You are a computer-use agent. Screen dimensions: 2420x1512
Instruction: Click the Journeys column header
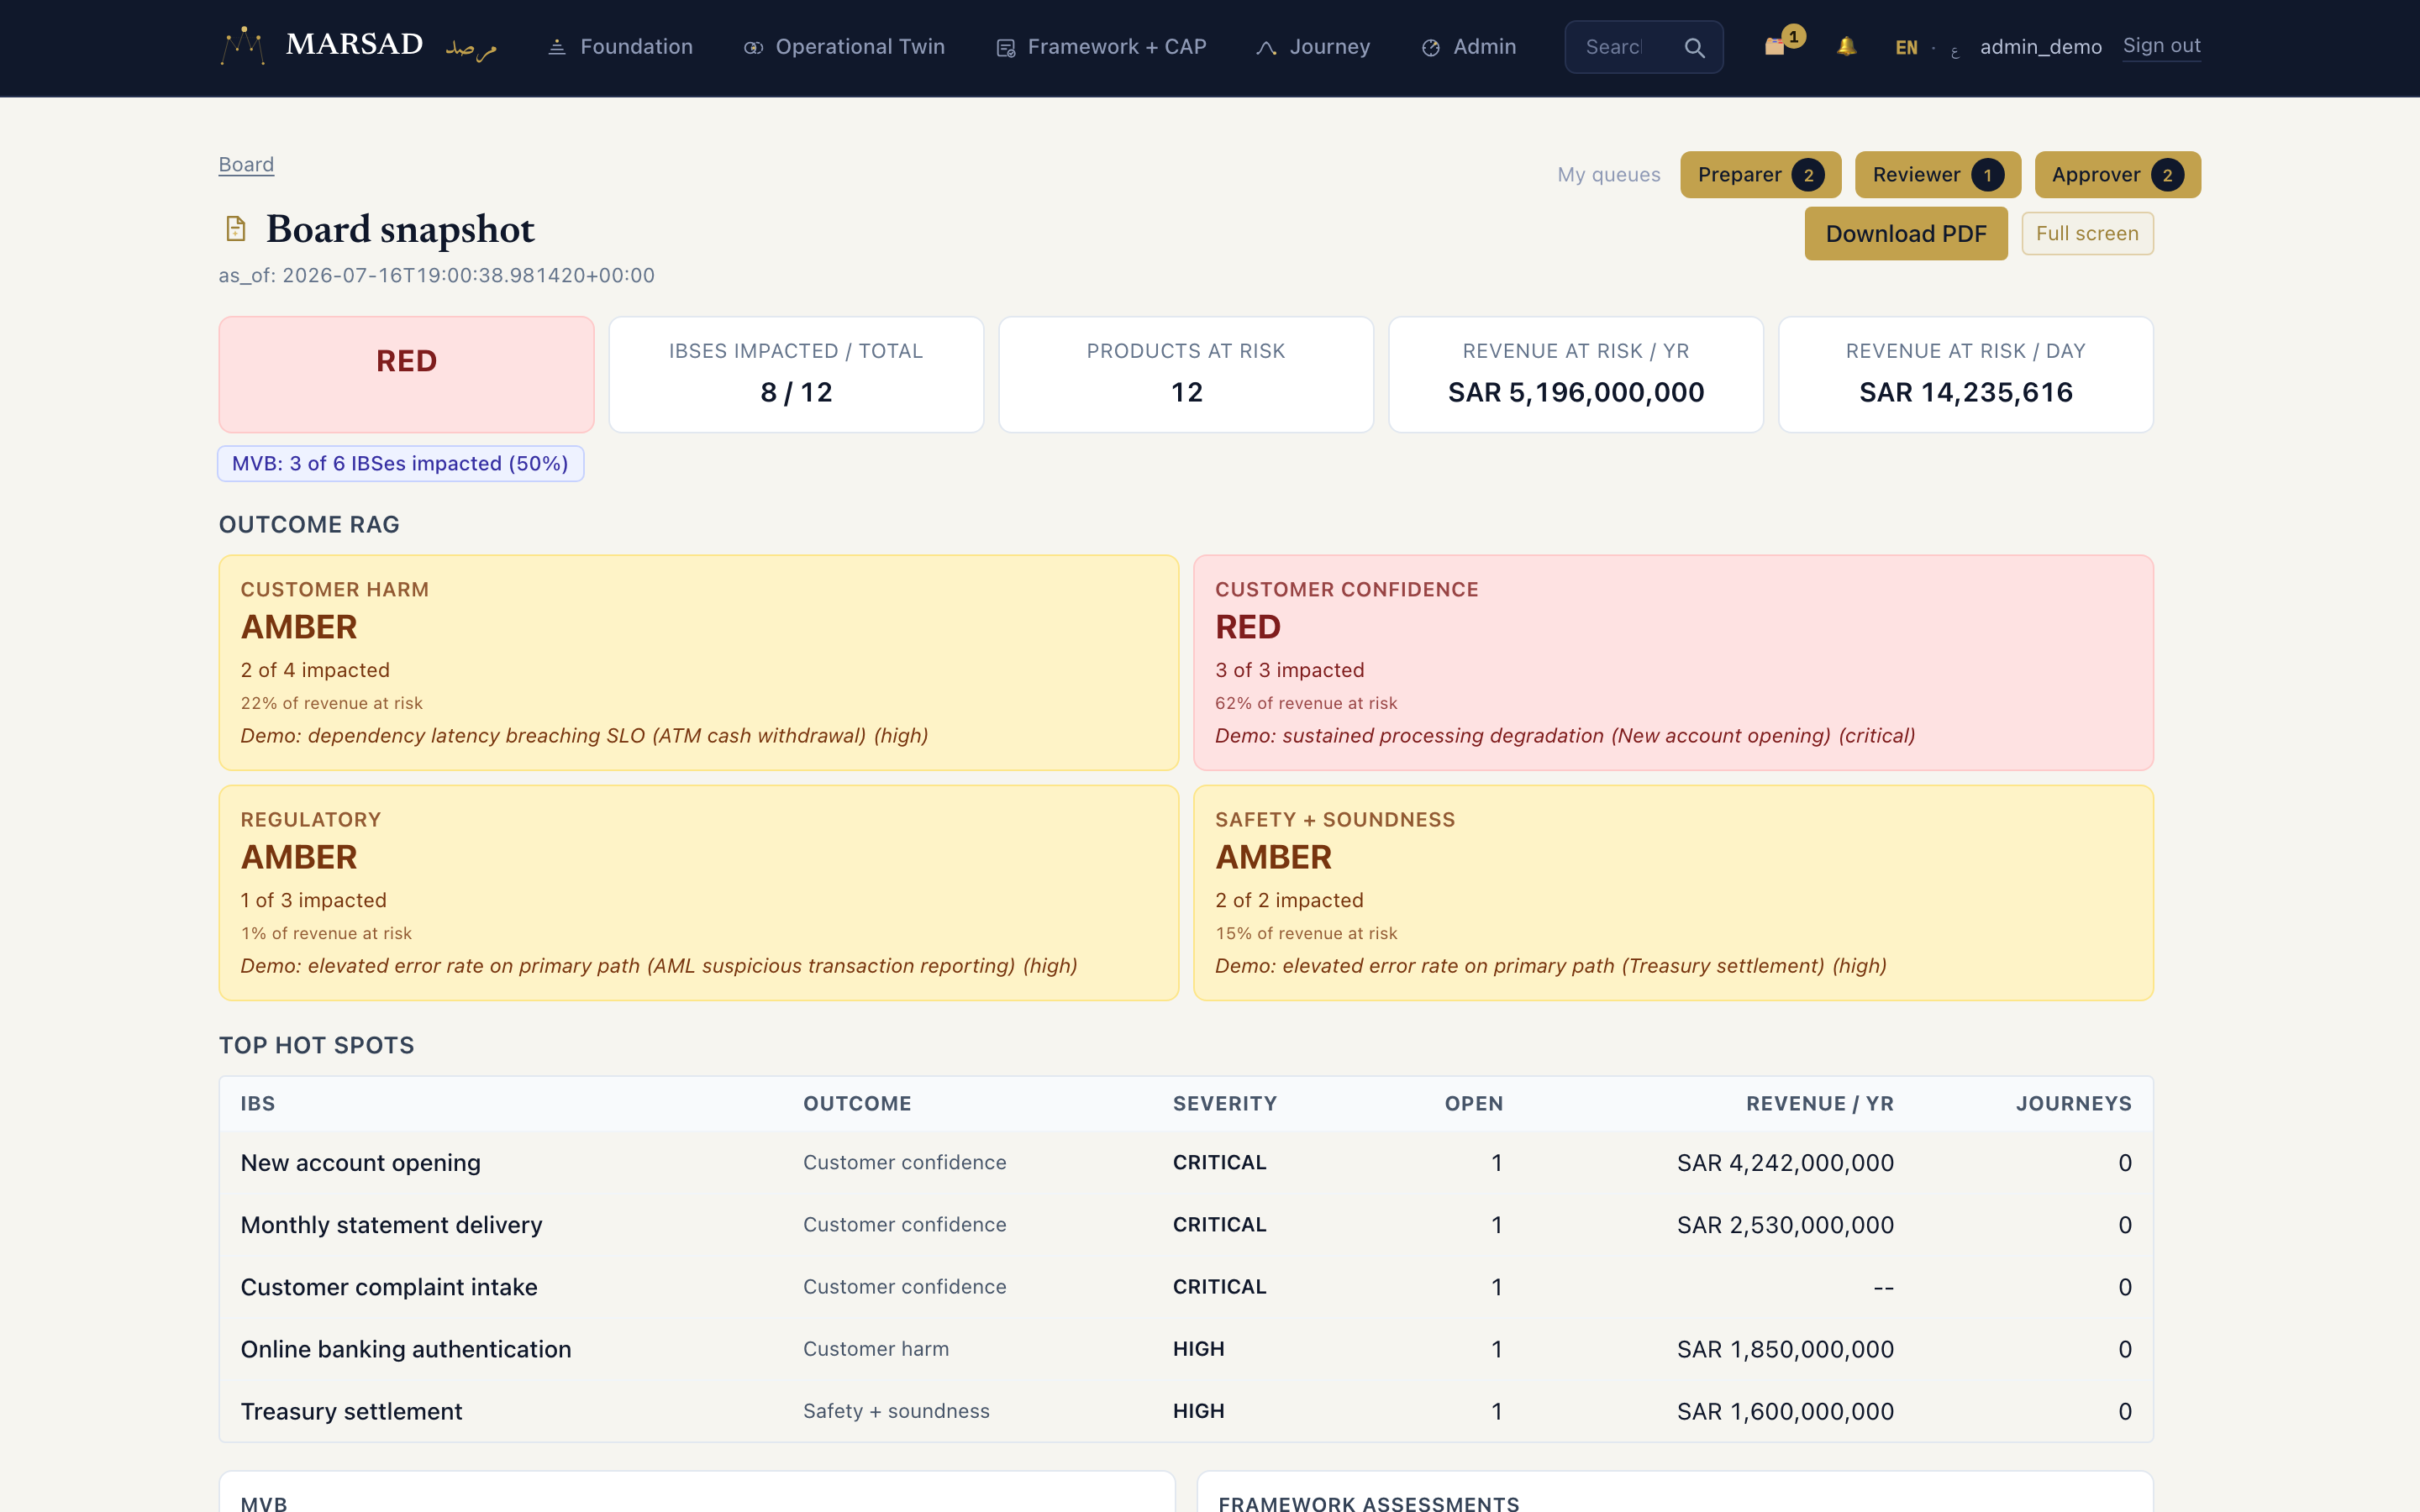pos(2074,1104)
